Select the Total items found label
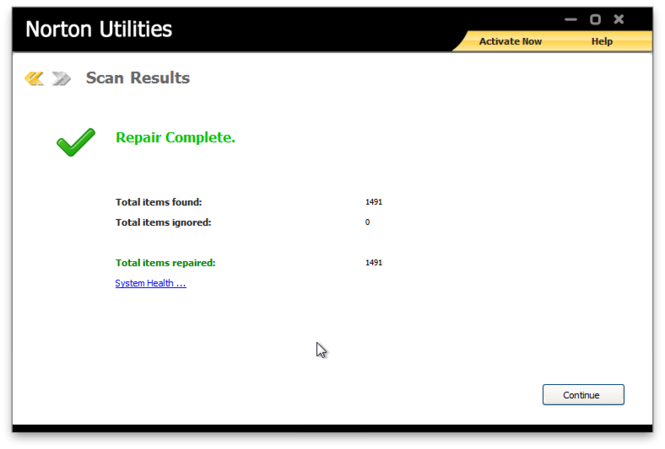This screenshot has width=665, height=449. coord(159,202)
